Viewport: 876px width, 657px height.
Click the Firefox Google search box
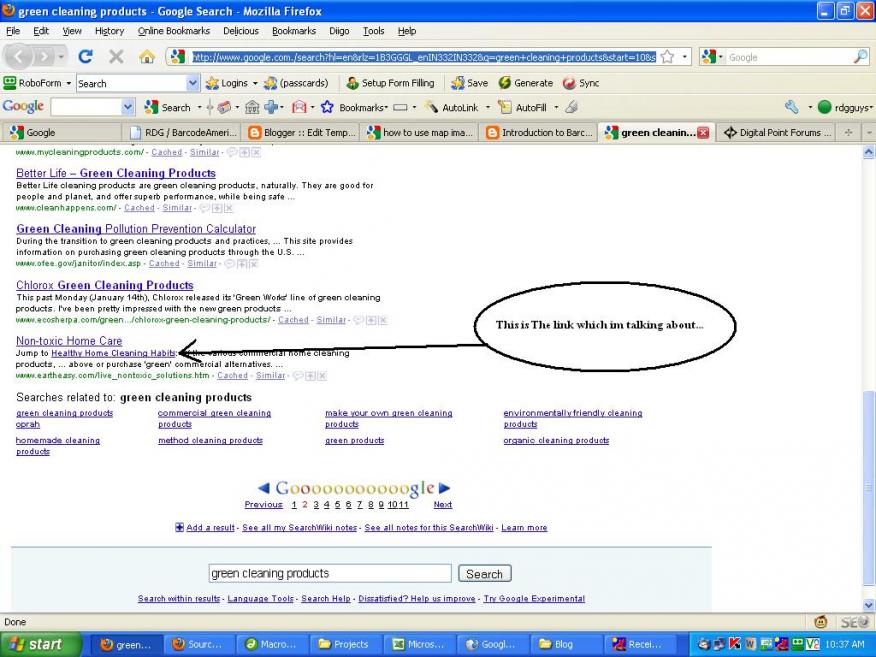[790, 57]
